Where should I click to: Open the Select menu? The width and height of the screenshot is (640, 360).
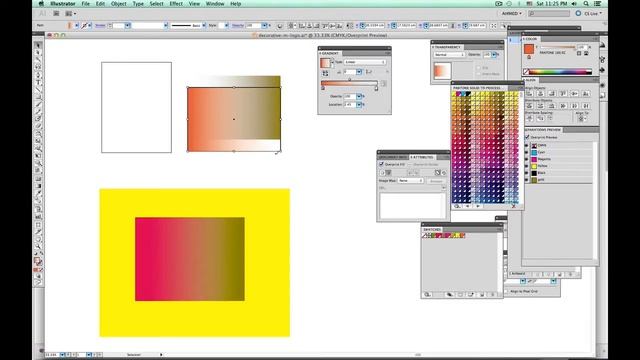coord(156,4)
